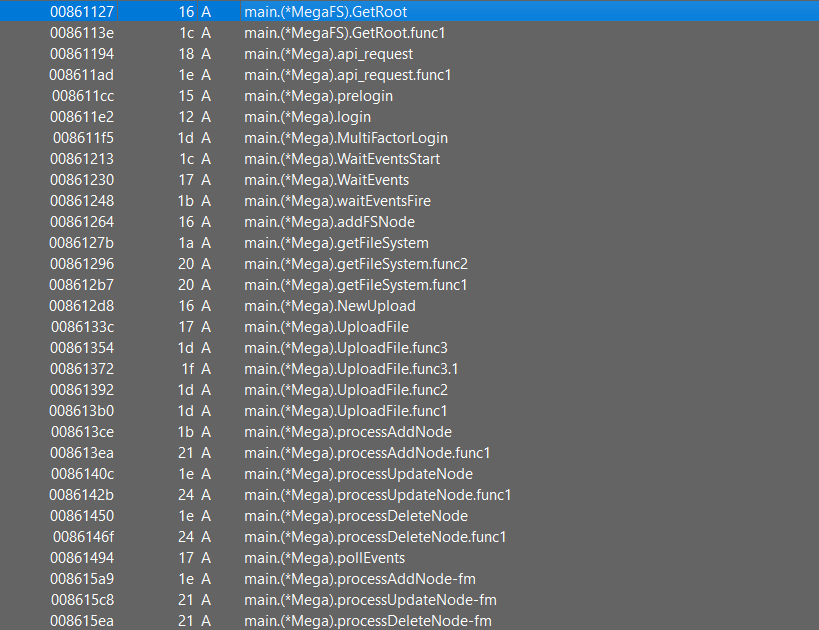Select main.(*Mega).processUpdateNode-fm row

click(410, 600)
